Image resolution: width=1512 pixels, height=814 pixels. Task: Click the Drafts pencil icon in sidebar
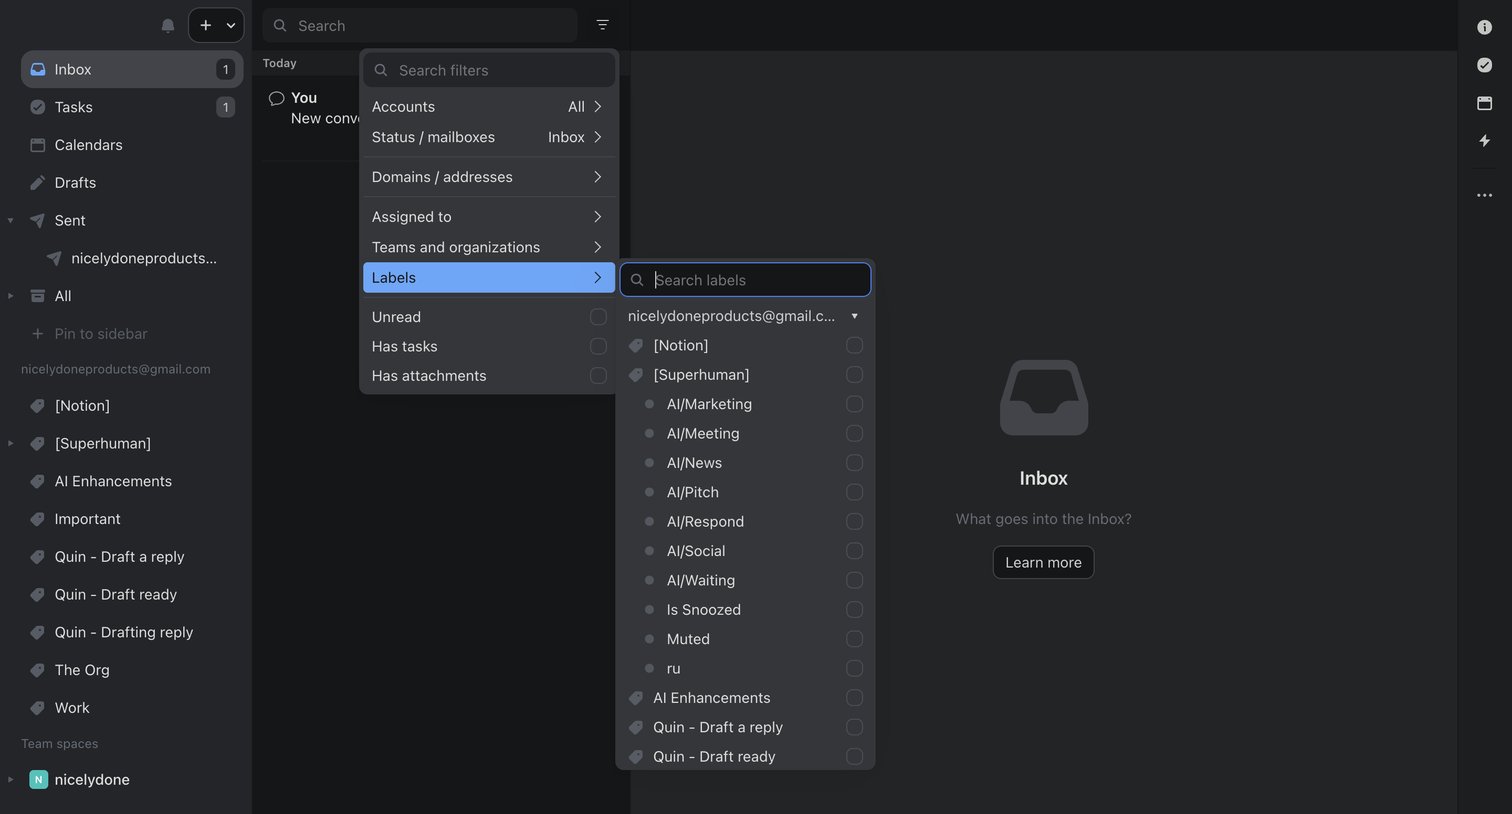(x=38, y=183)
